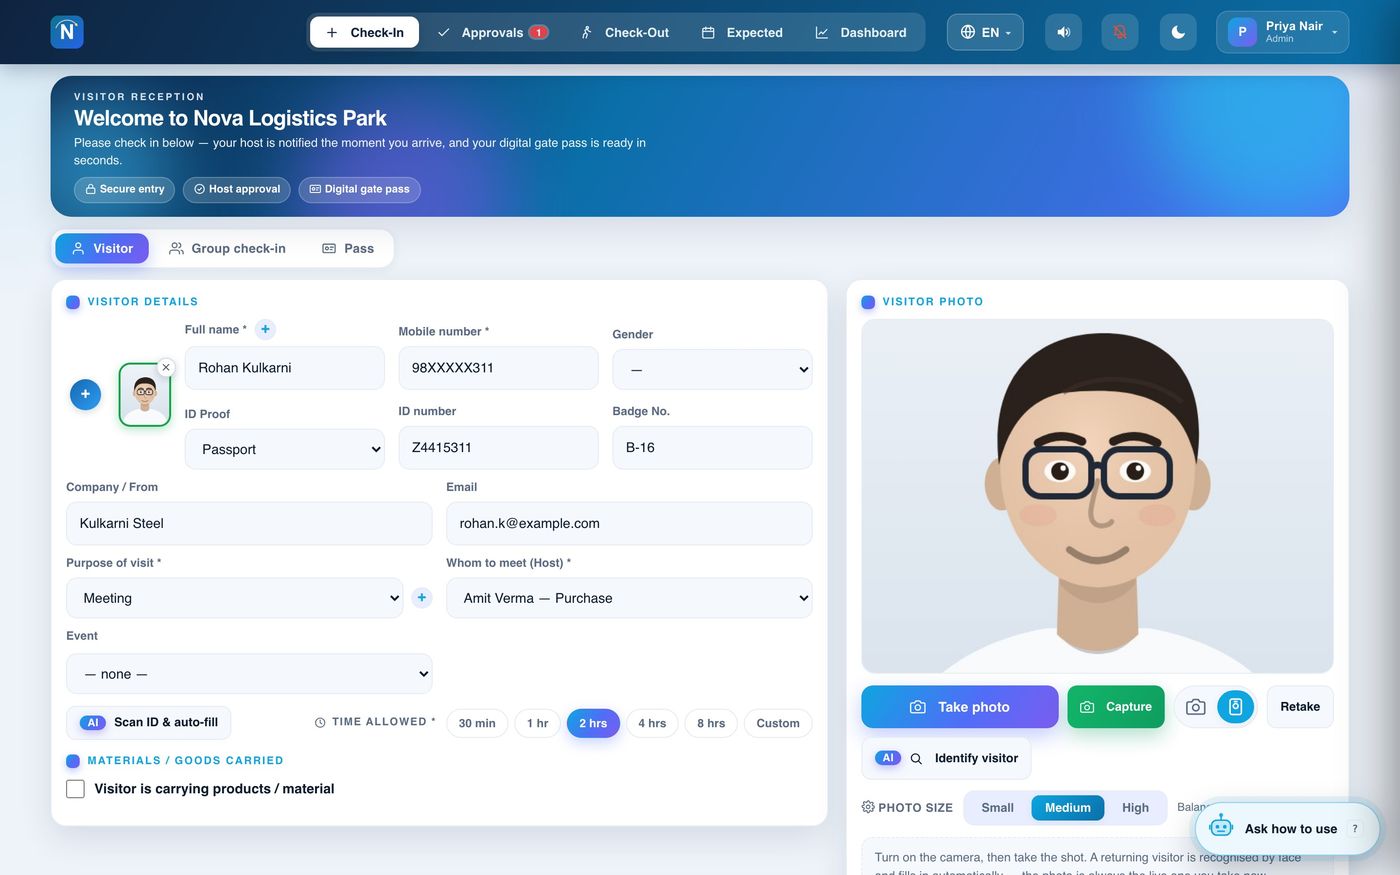Viewport: 1400px width, 875px height.
Task: Select the blue ID badge camera icon
Action: [1235, 707]
